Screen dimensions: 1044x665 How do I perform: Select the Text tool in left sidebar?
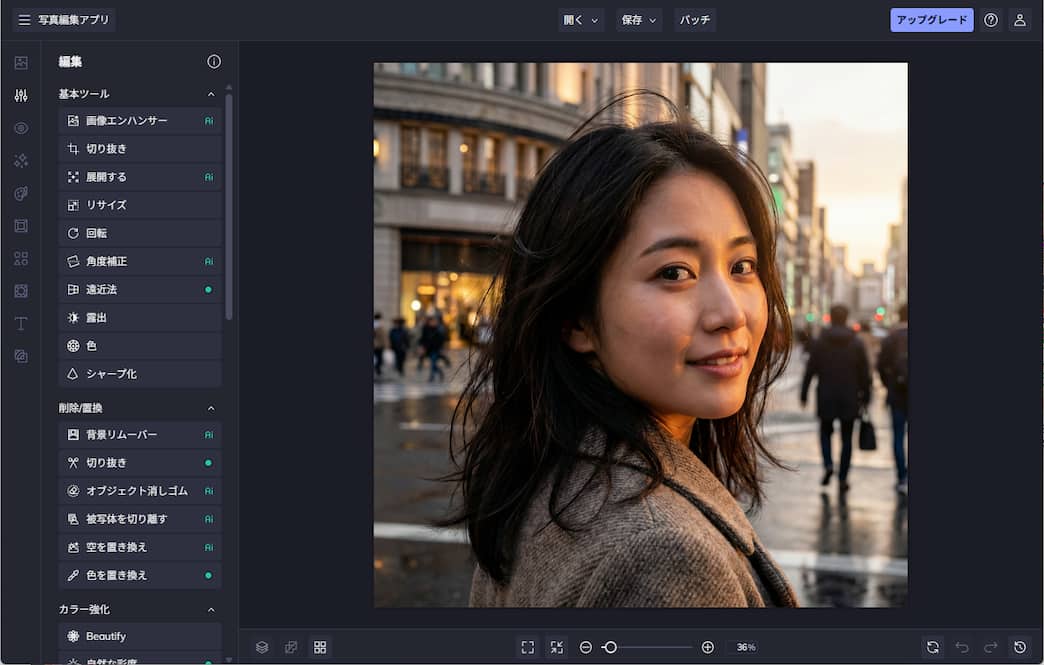point(21,324)
